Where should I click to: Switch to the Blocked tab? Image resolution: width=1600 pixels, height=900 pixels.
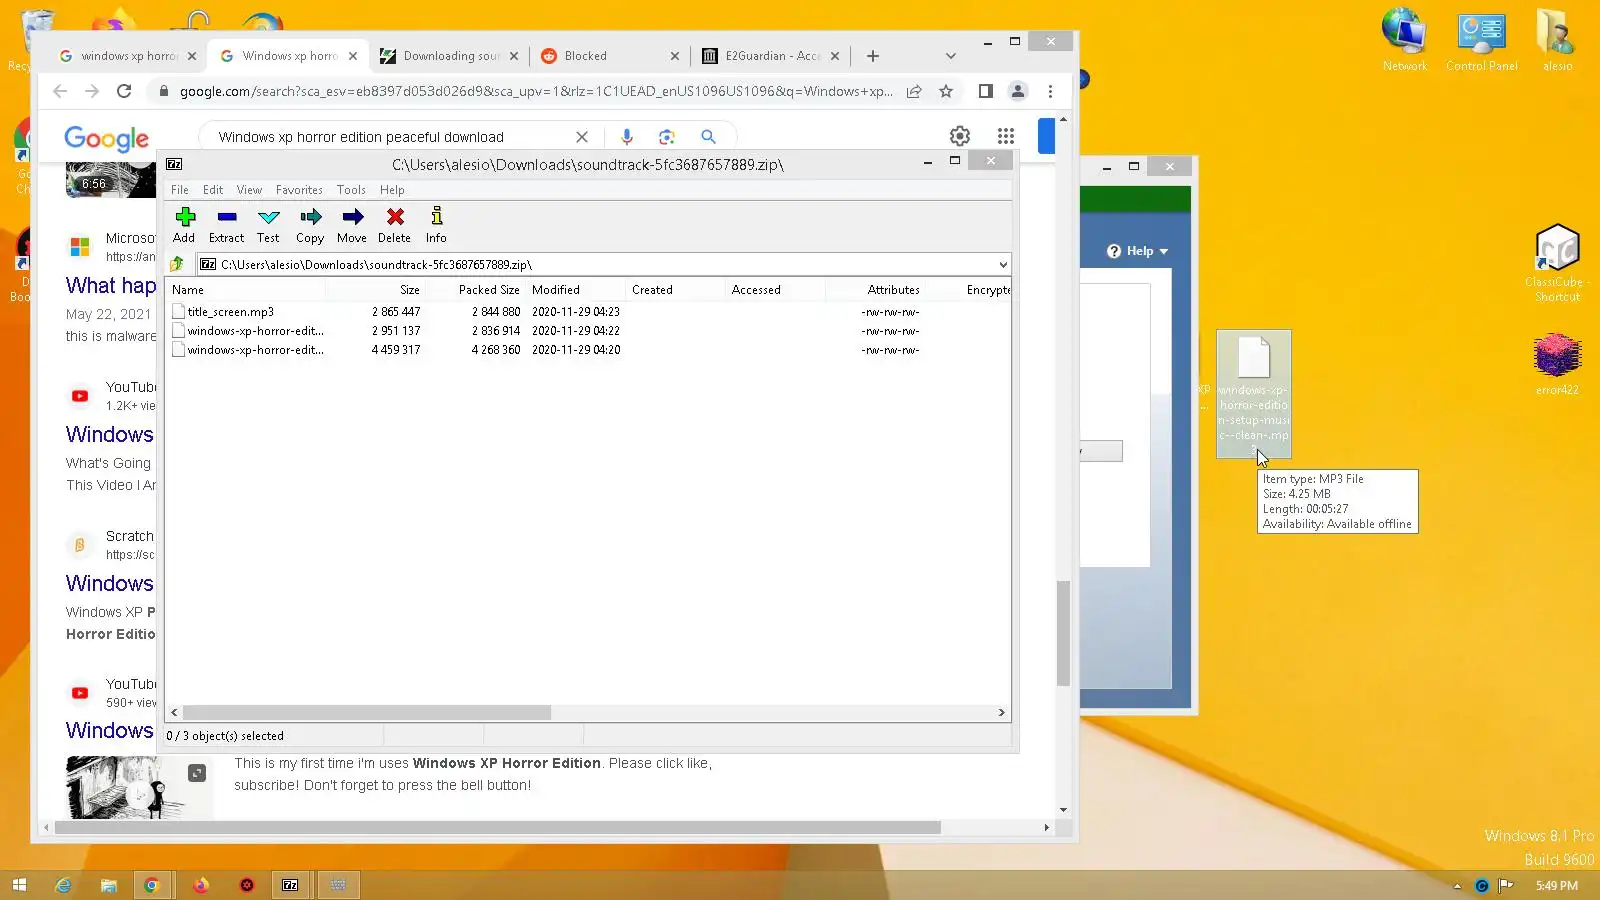[609, 56]
